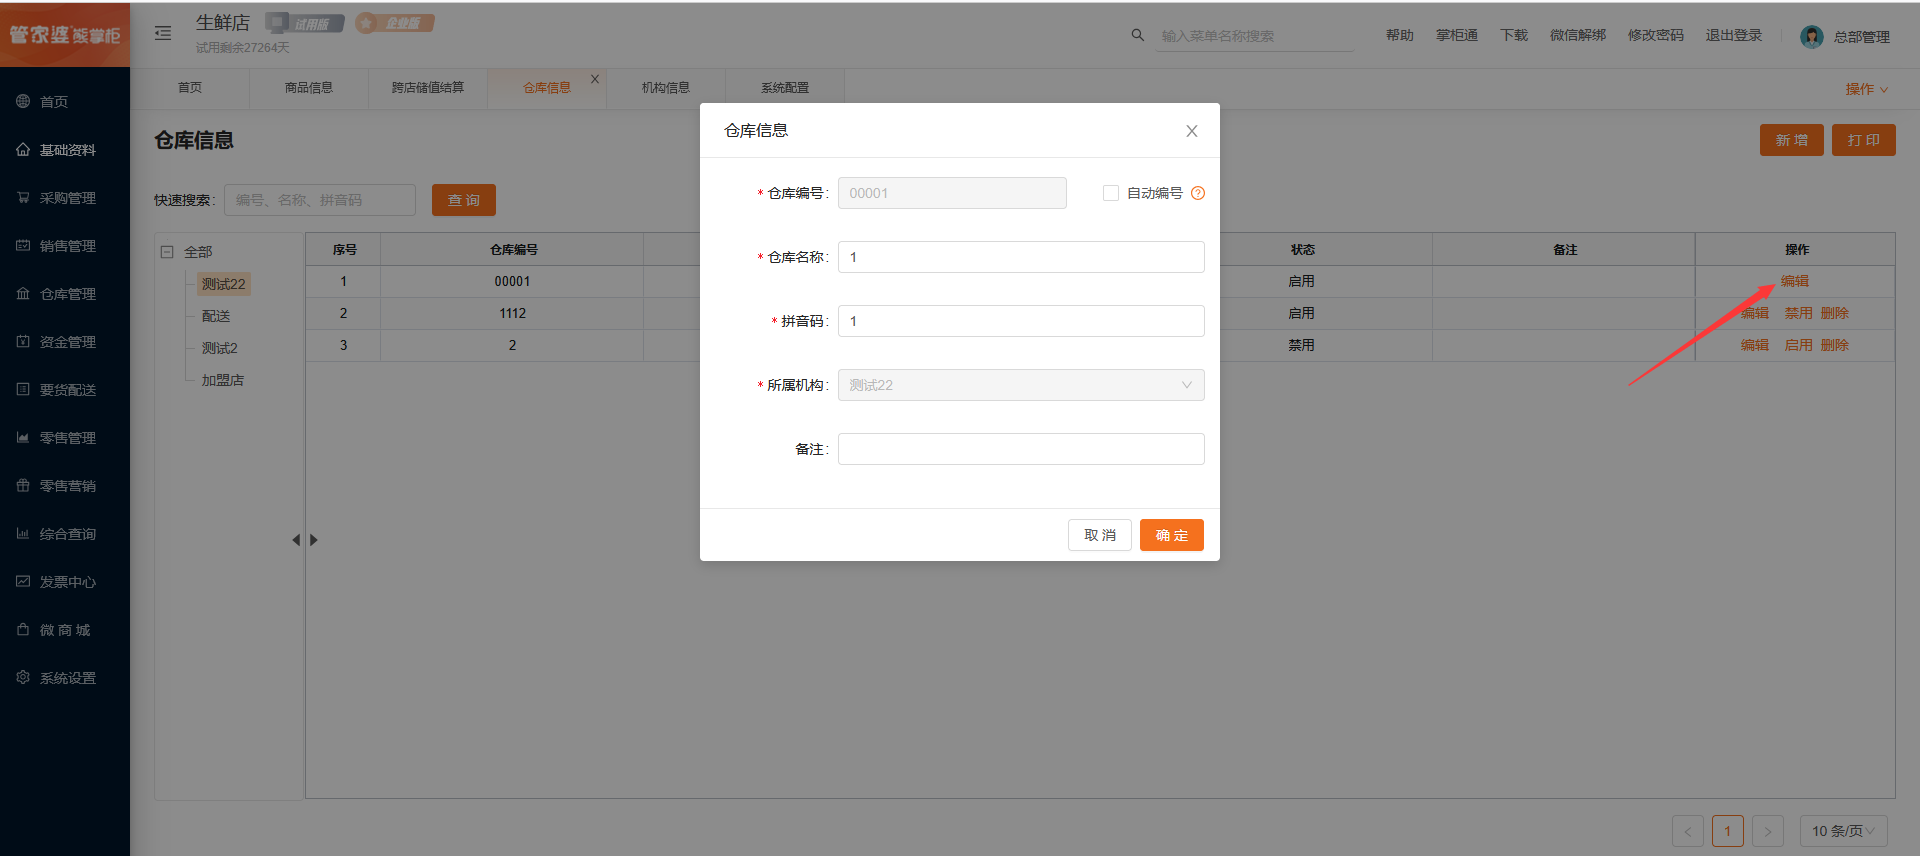Close the 仓库信息 dialog with X
This screenshot has width=1920, height=856.
(x=1191, y=131)
